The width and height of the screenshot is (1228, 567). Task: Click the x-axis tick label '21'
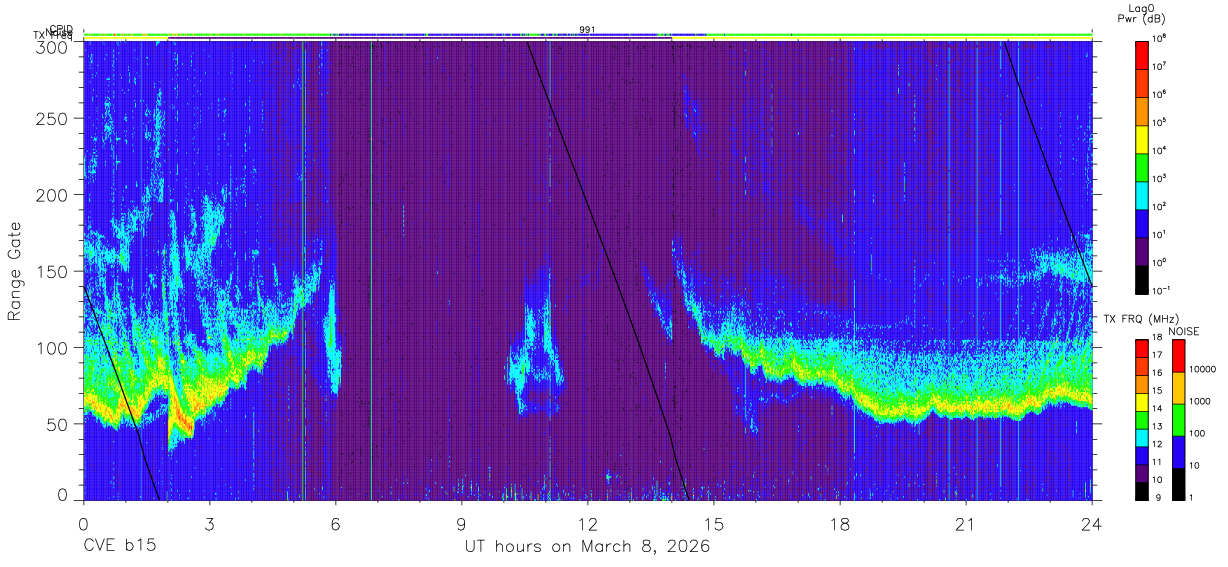pos(966,524)
